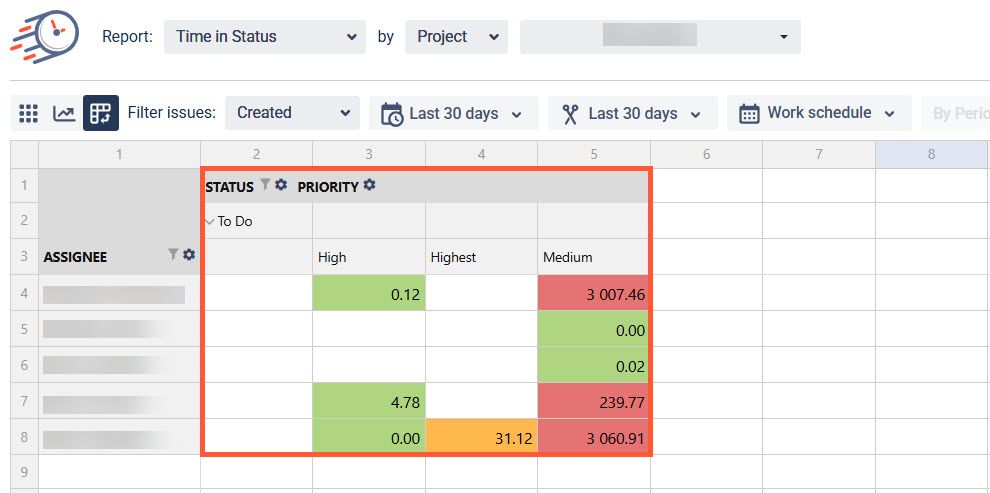Viewport: 990px width, 493px height.
Task: Open the 'by Project' dropdown
Action: click(x=456, y=37)
